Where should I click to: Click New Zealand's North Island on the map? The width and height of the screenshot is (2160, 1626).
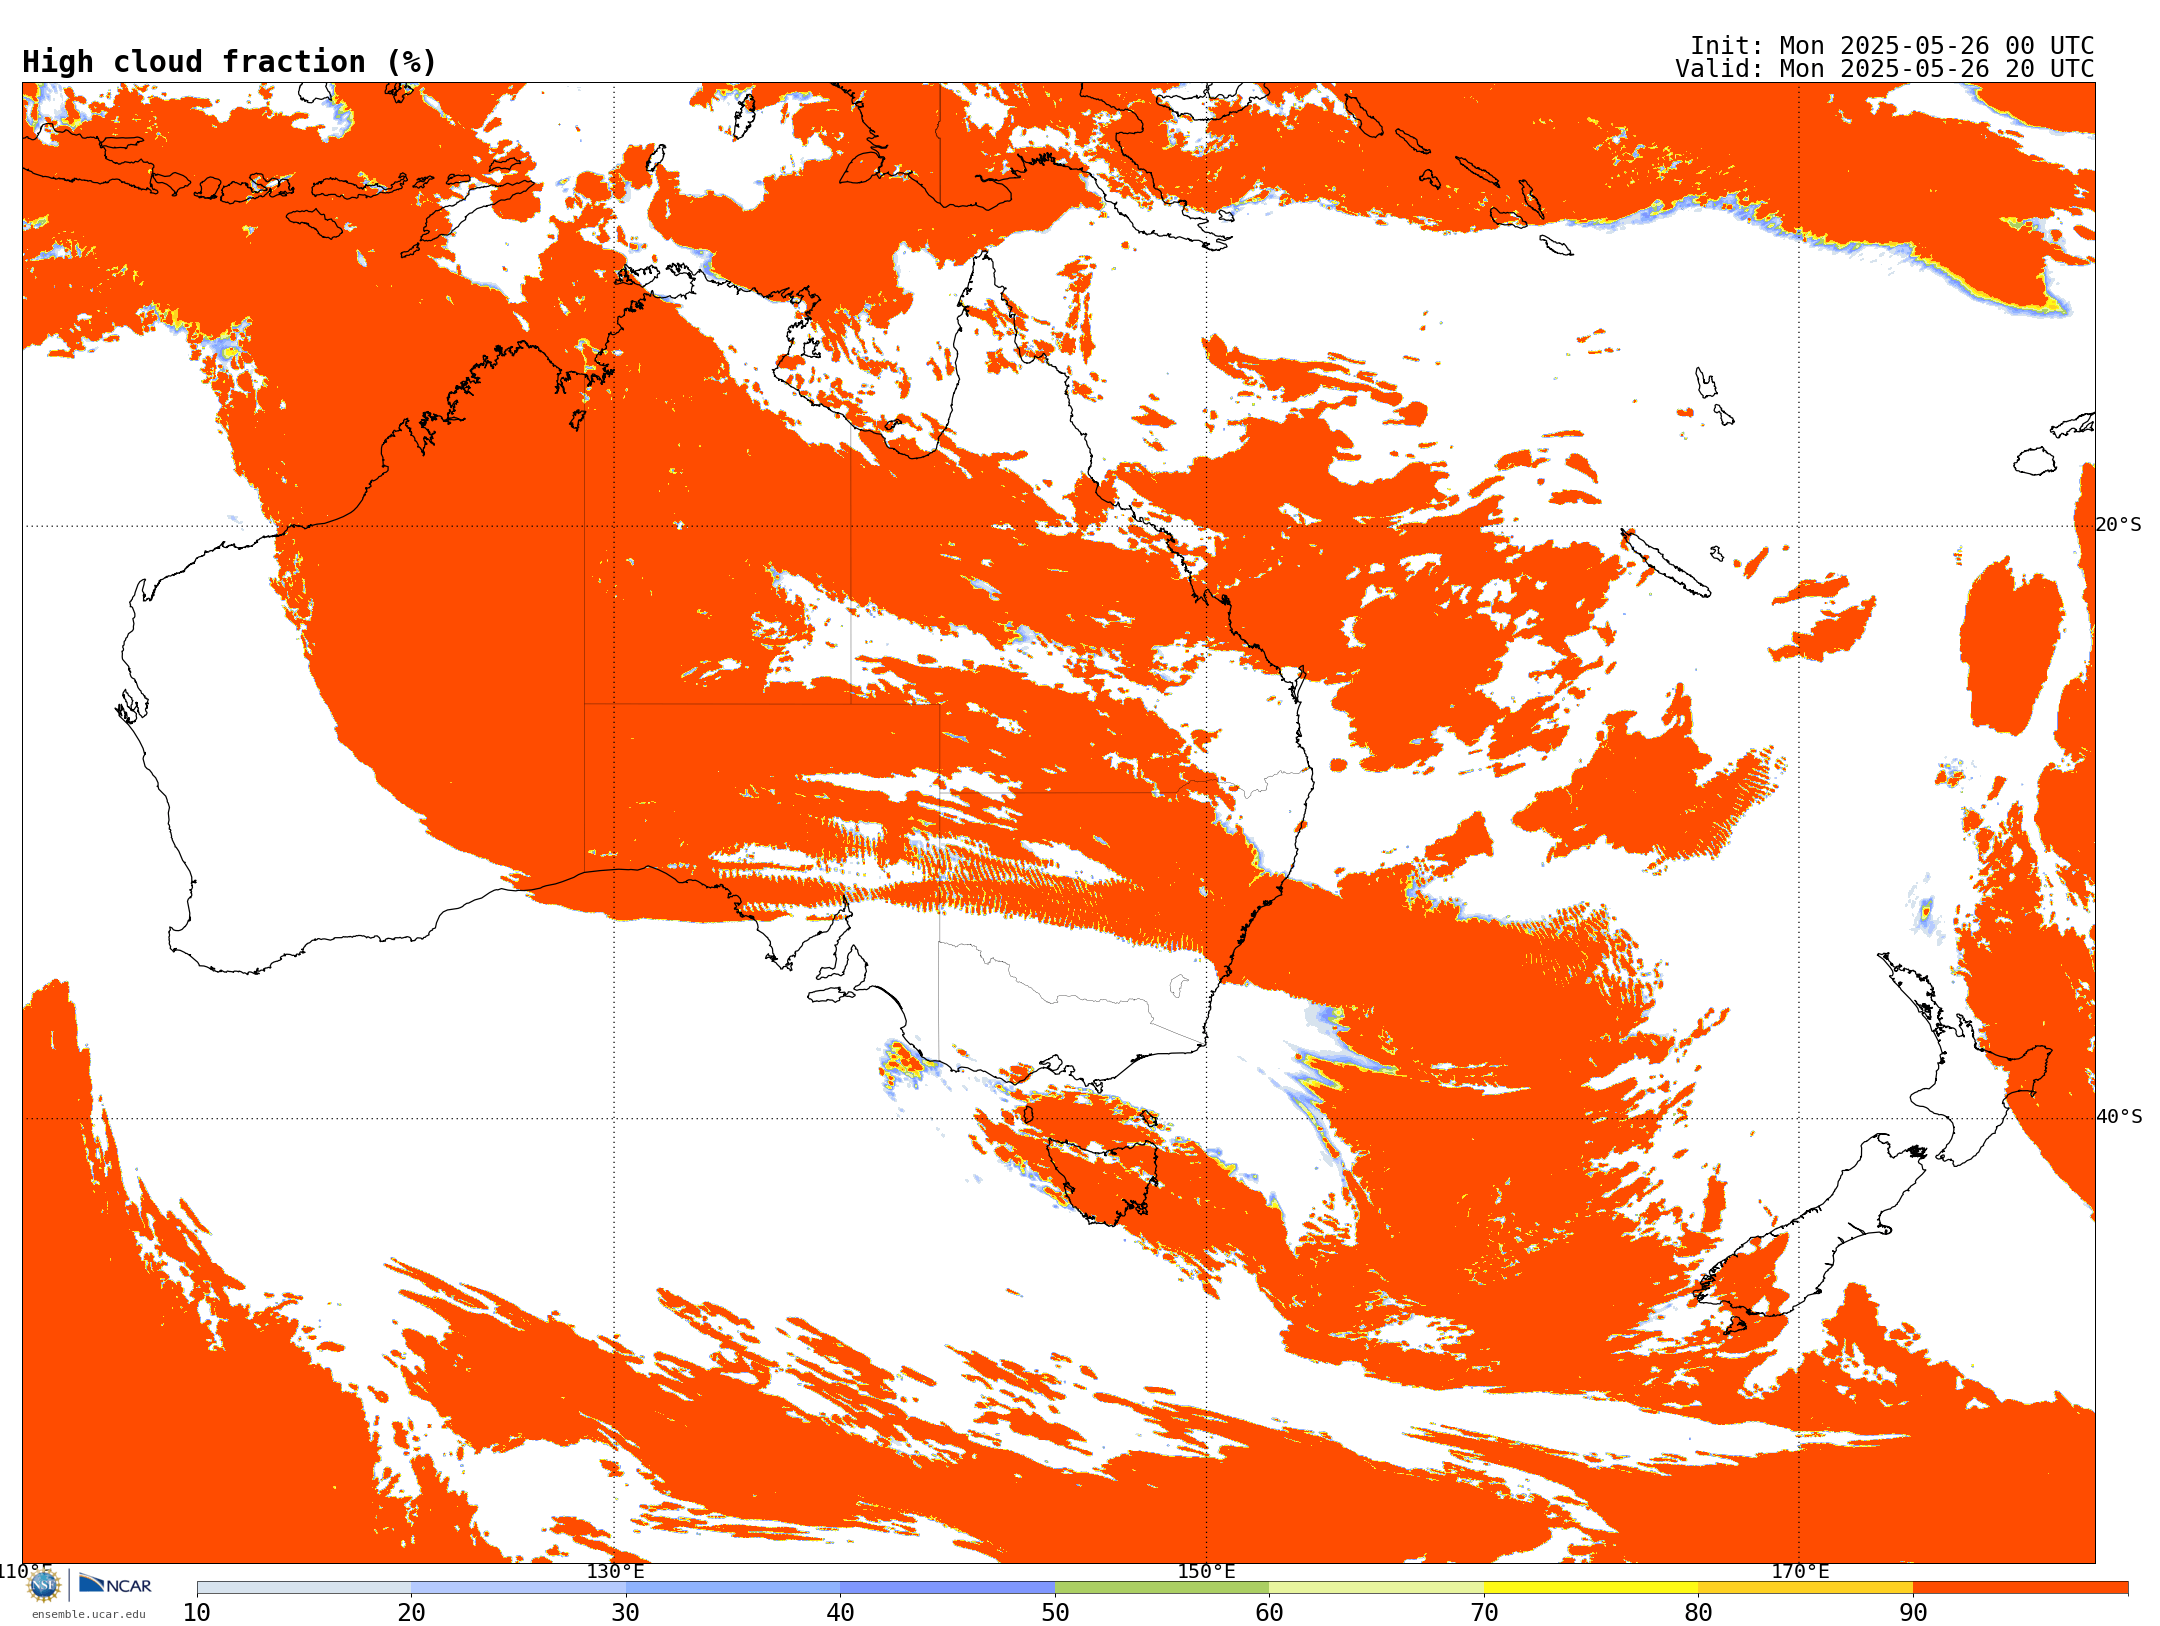1965,1060
